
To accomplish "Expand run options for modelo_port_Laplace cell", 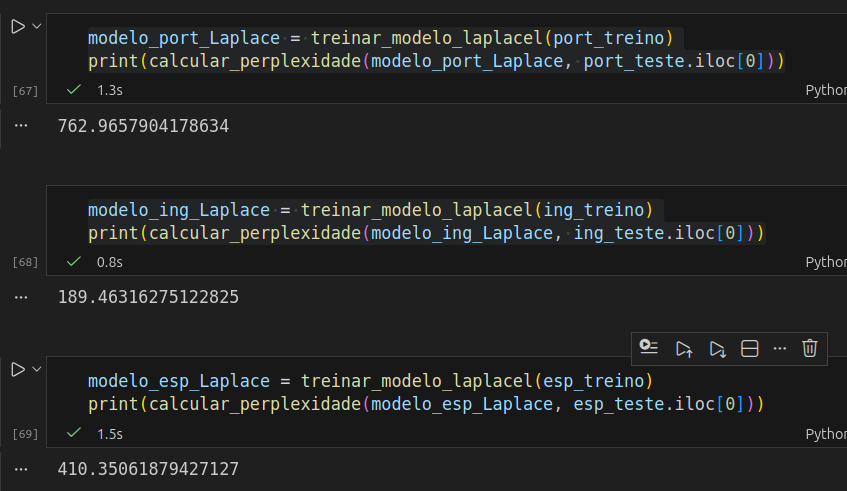I will click(x=37, y=27).
